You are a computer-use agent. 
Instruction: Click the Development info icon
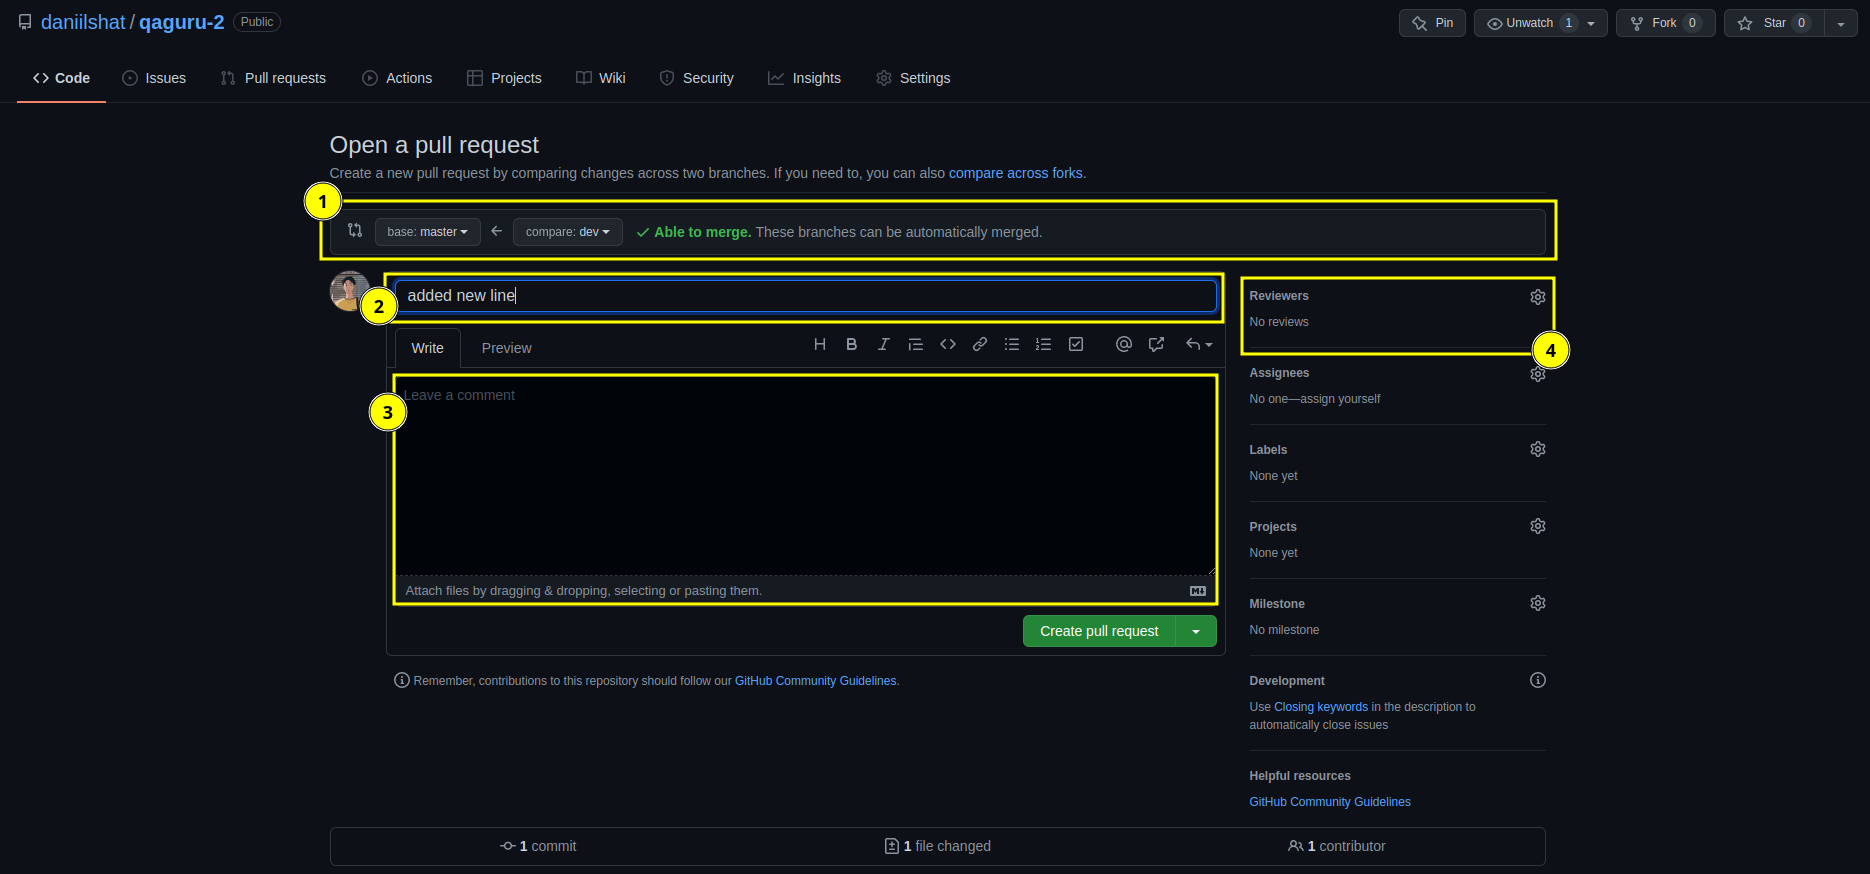(1538, 680)
